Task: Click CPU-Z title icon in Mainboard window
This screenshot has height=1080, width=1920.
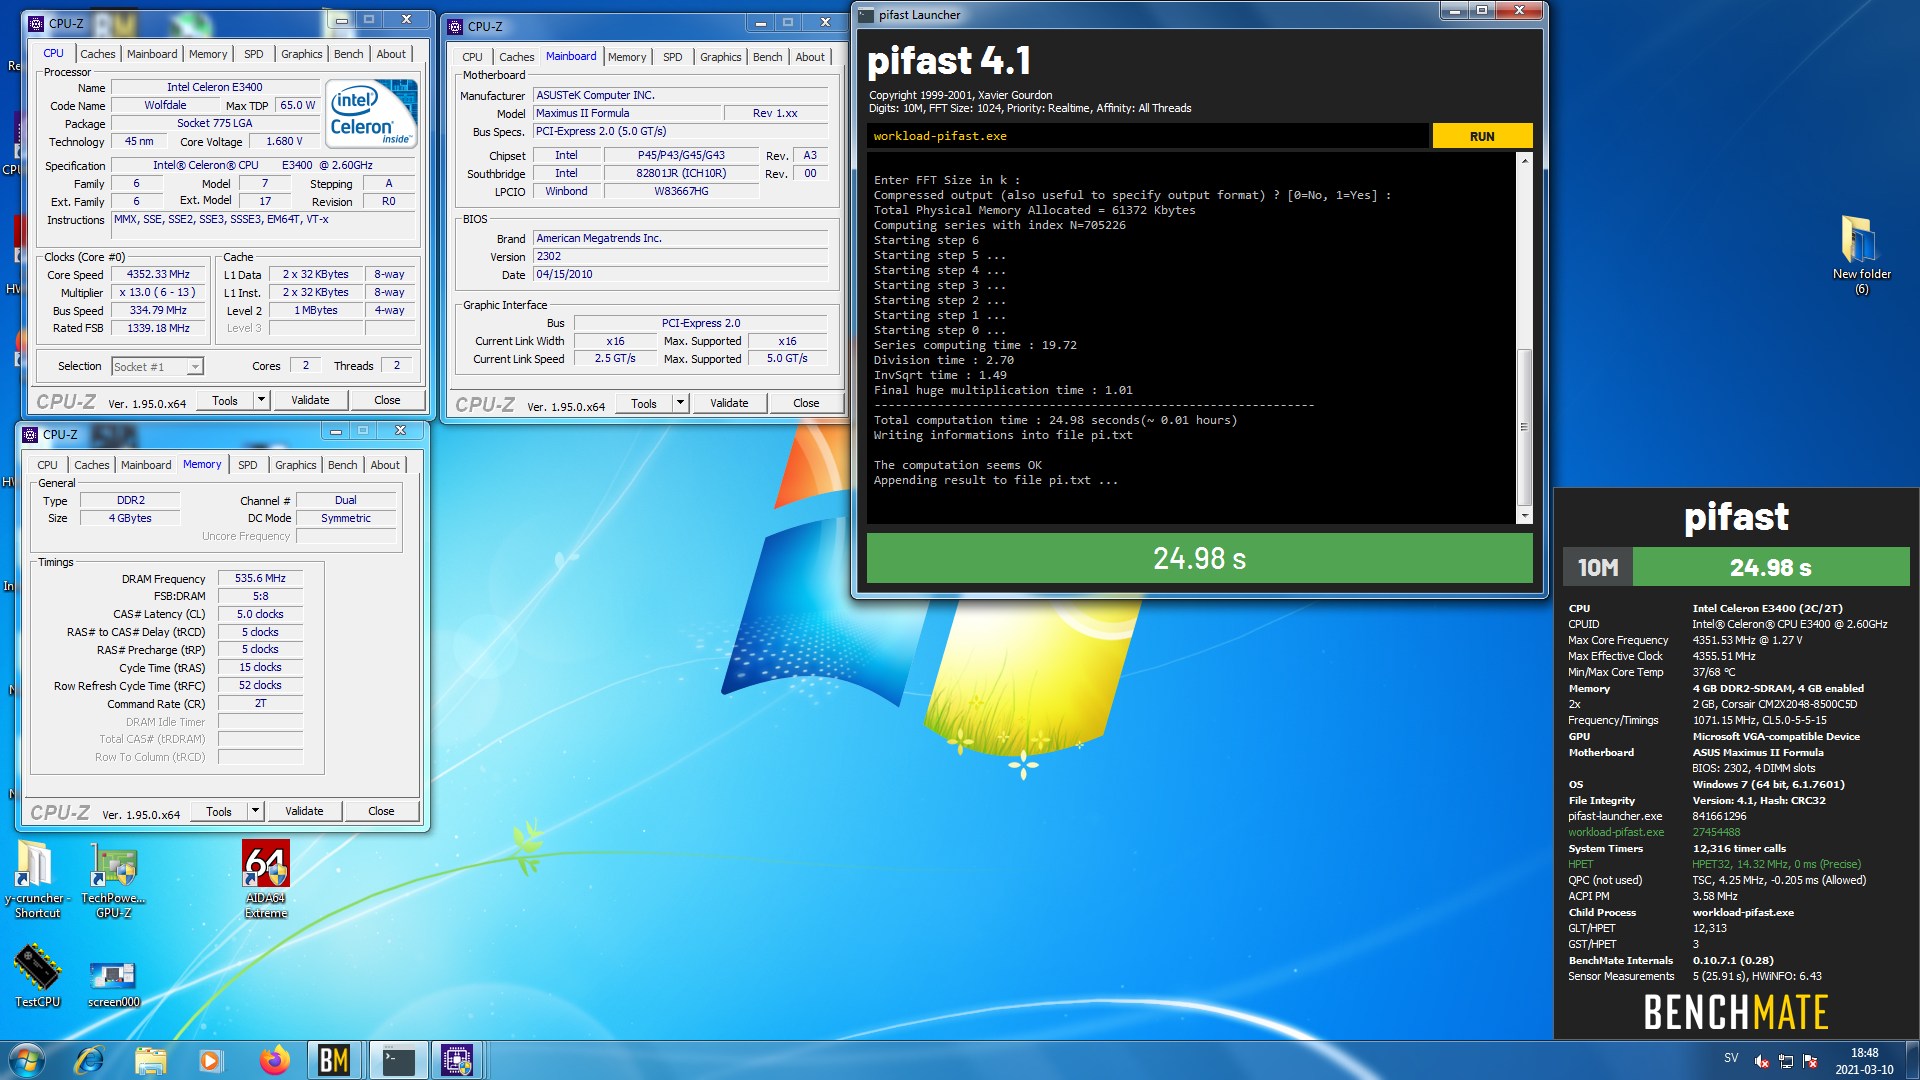Action: pyautogui.click(x=456, y=26)
